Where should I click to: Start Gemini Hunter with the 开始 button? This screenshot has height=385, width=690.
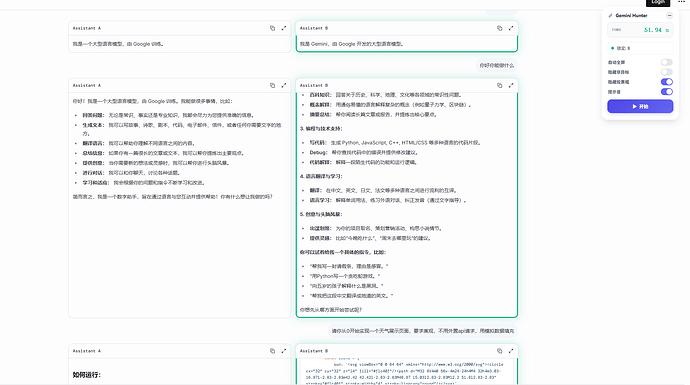pyautogui.click(x=640, y=106)
